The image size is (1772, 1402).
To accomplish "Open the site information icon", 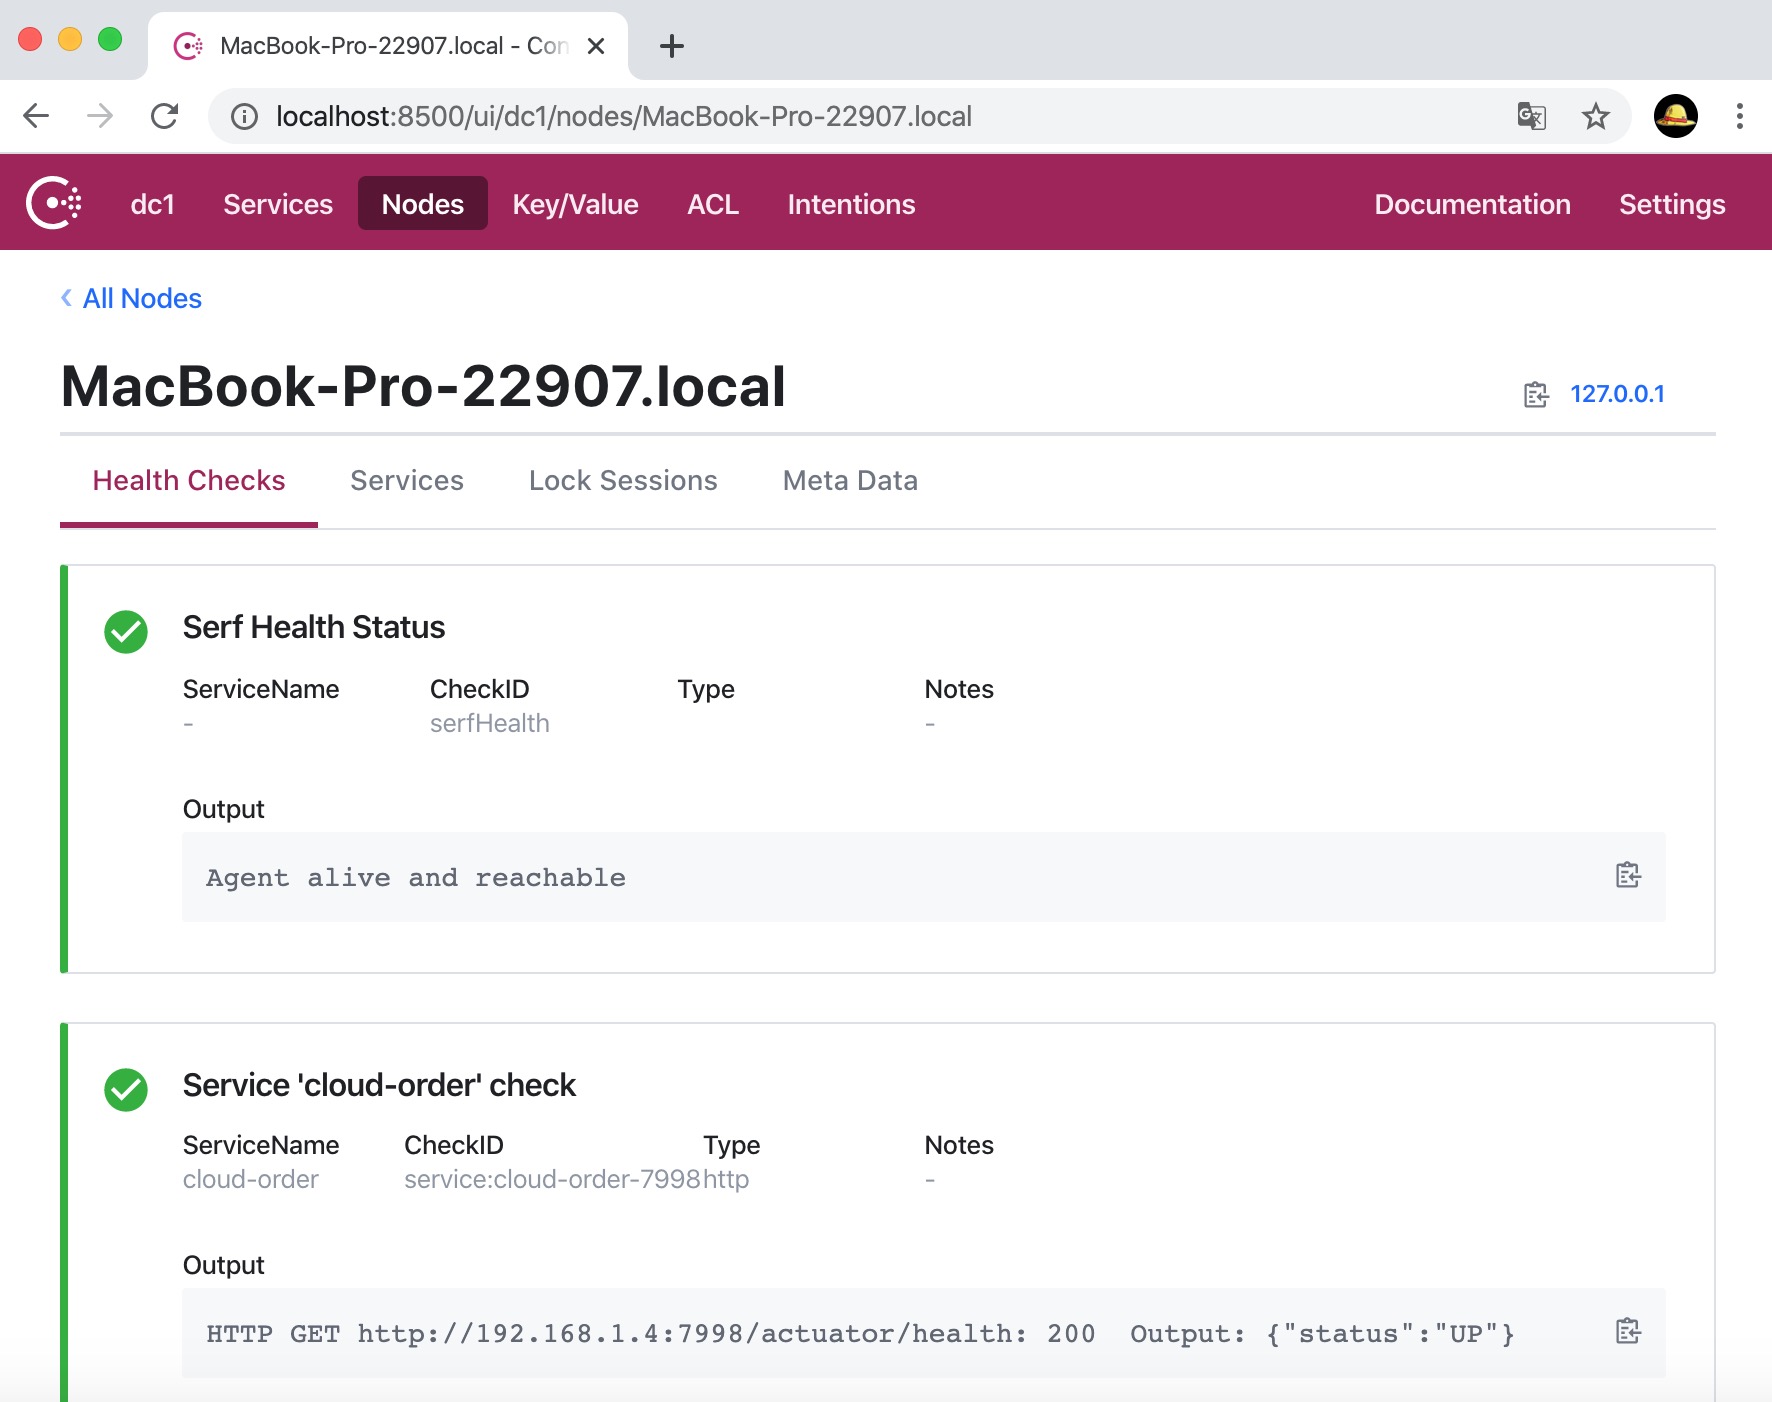I will click(x=244, y=117).
